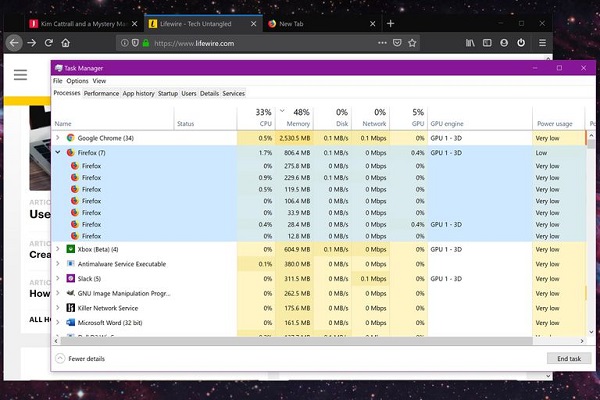This screenshot has height=400, width=600.
Task: Open page actions three-dot menu
Action: coord(382,43)
